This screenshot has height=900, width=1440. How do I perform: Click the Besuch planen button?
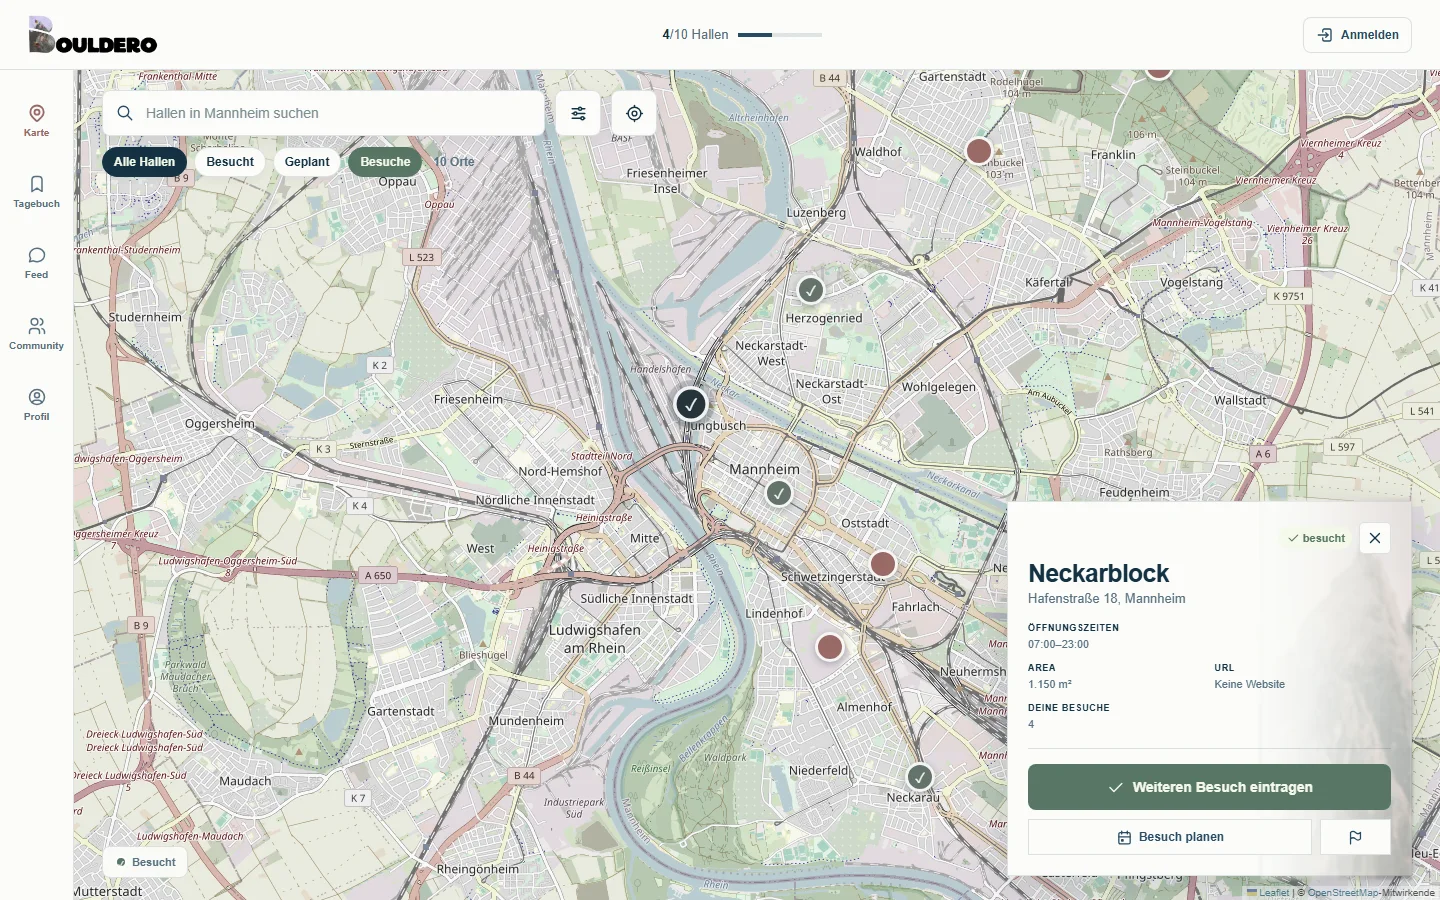(x=1170, y=837)
